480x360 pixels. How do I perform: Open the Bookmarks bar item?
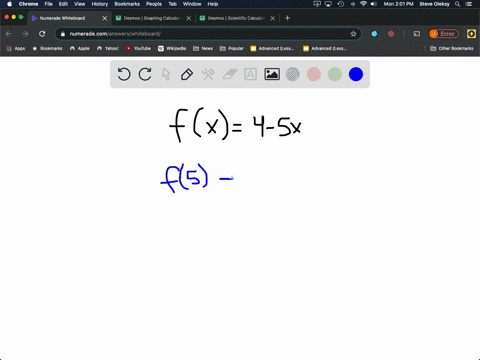point(47,48)
